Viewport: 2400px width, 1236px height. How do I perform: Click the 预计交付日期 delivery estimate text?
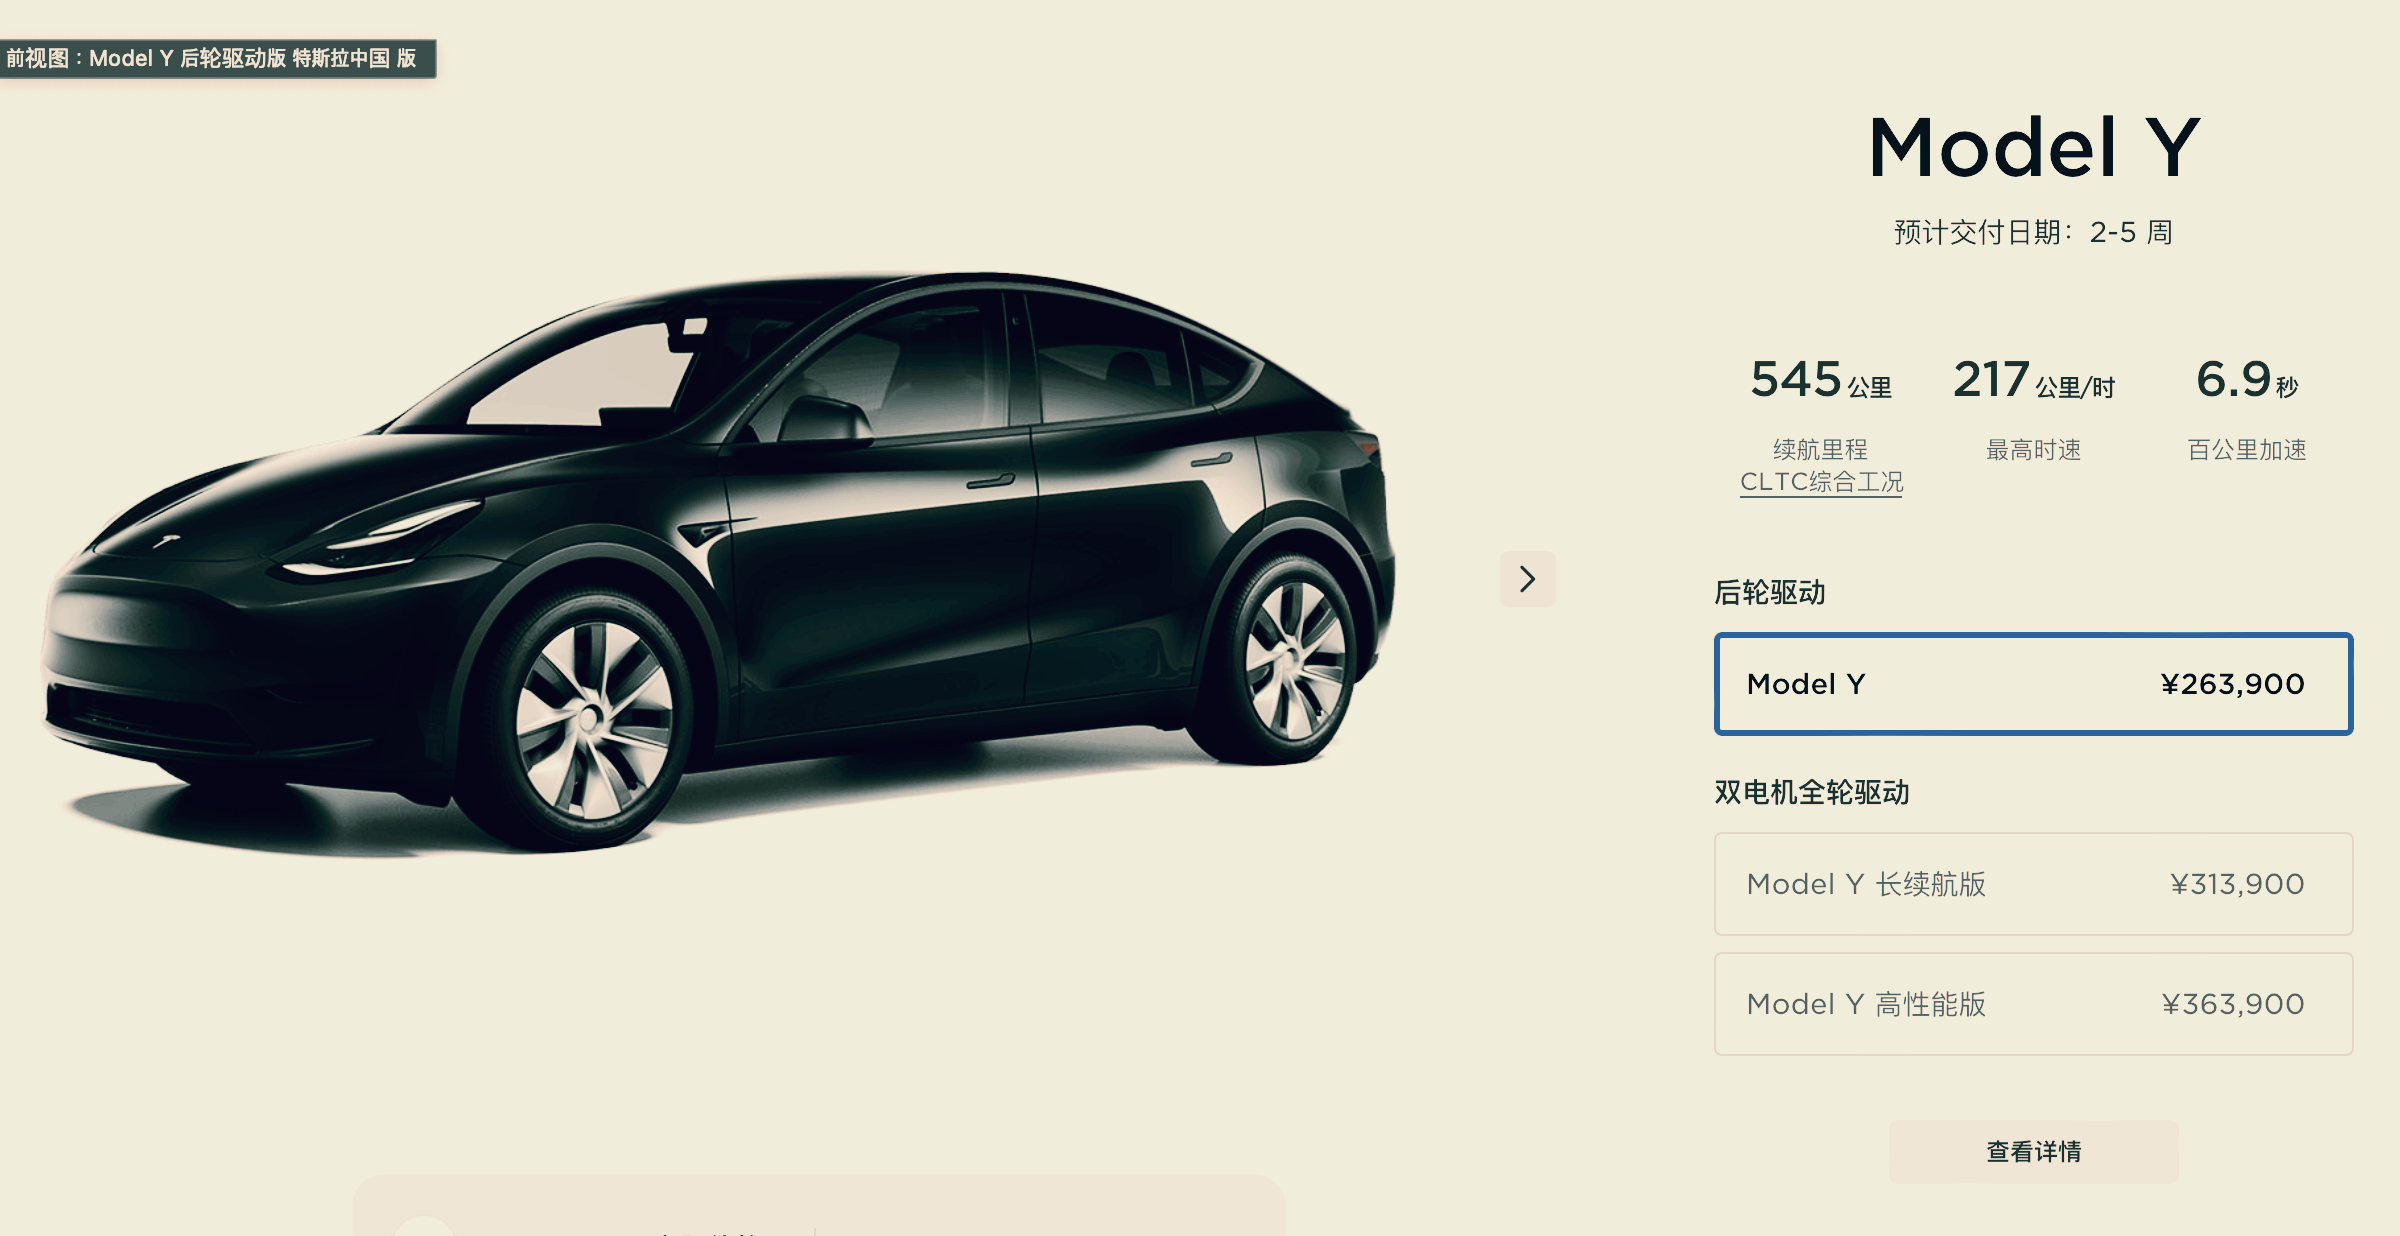(2033, 233)
